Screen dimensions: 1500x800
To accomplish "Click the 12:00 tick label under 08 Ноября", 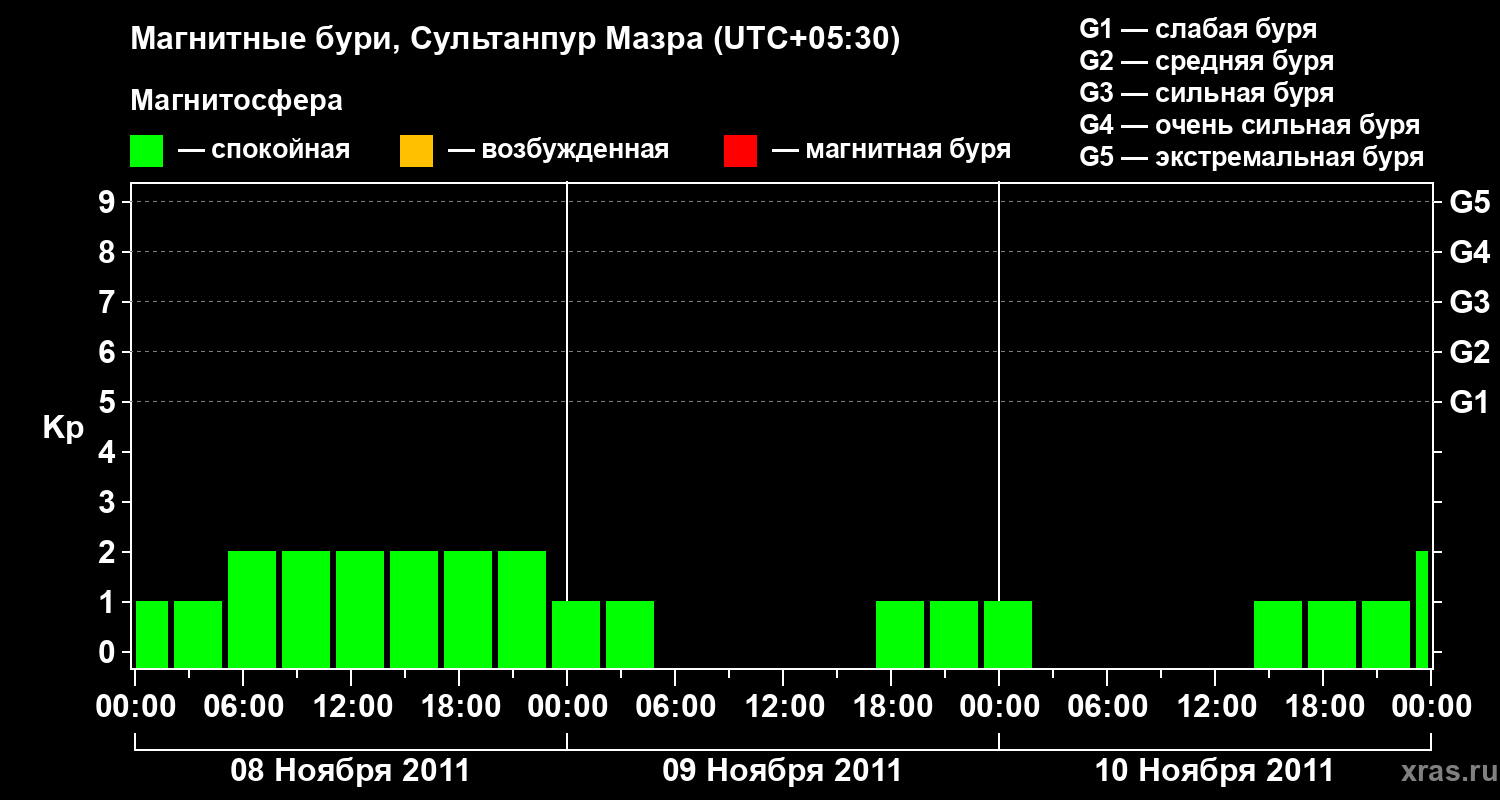I will pyautogui.click(x=351, y=706).
